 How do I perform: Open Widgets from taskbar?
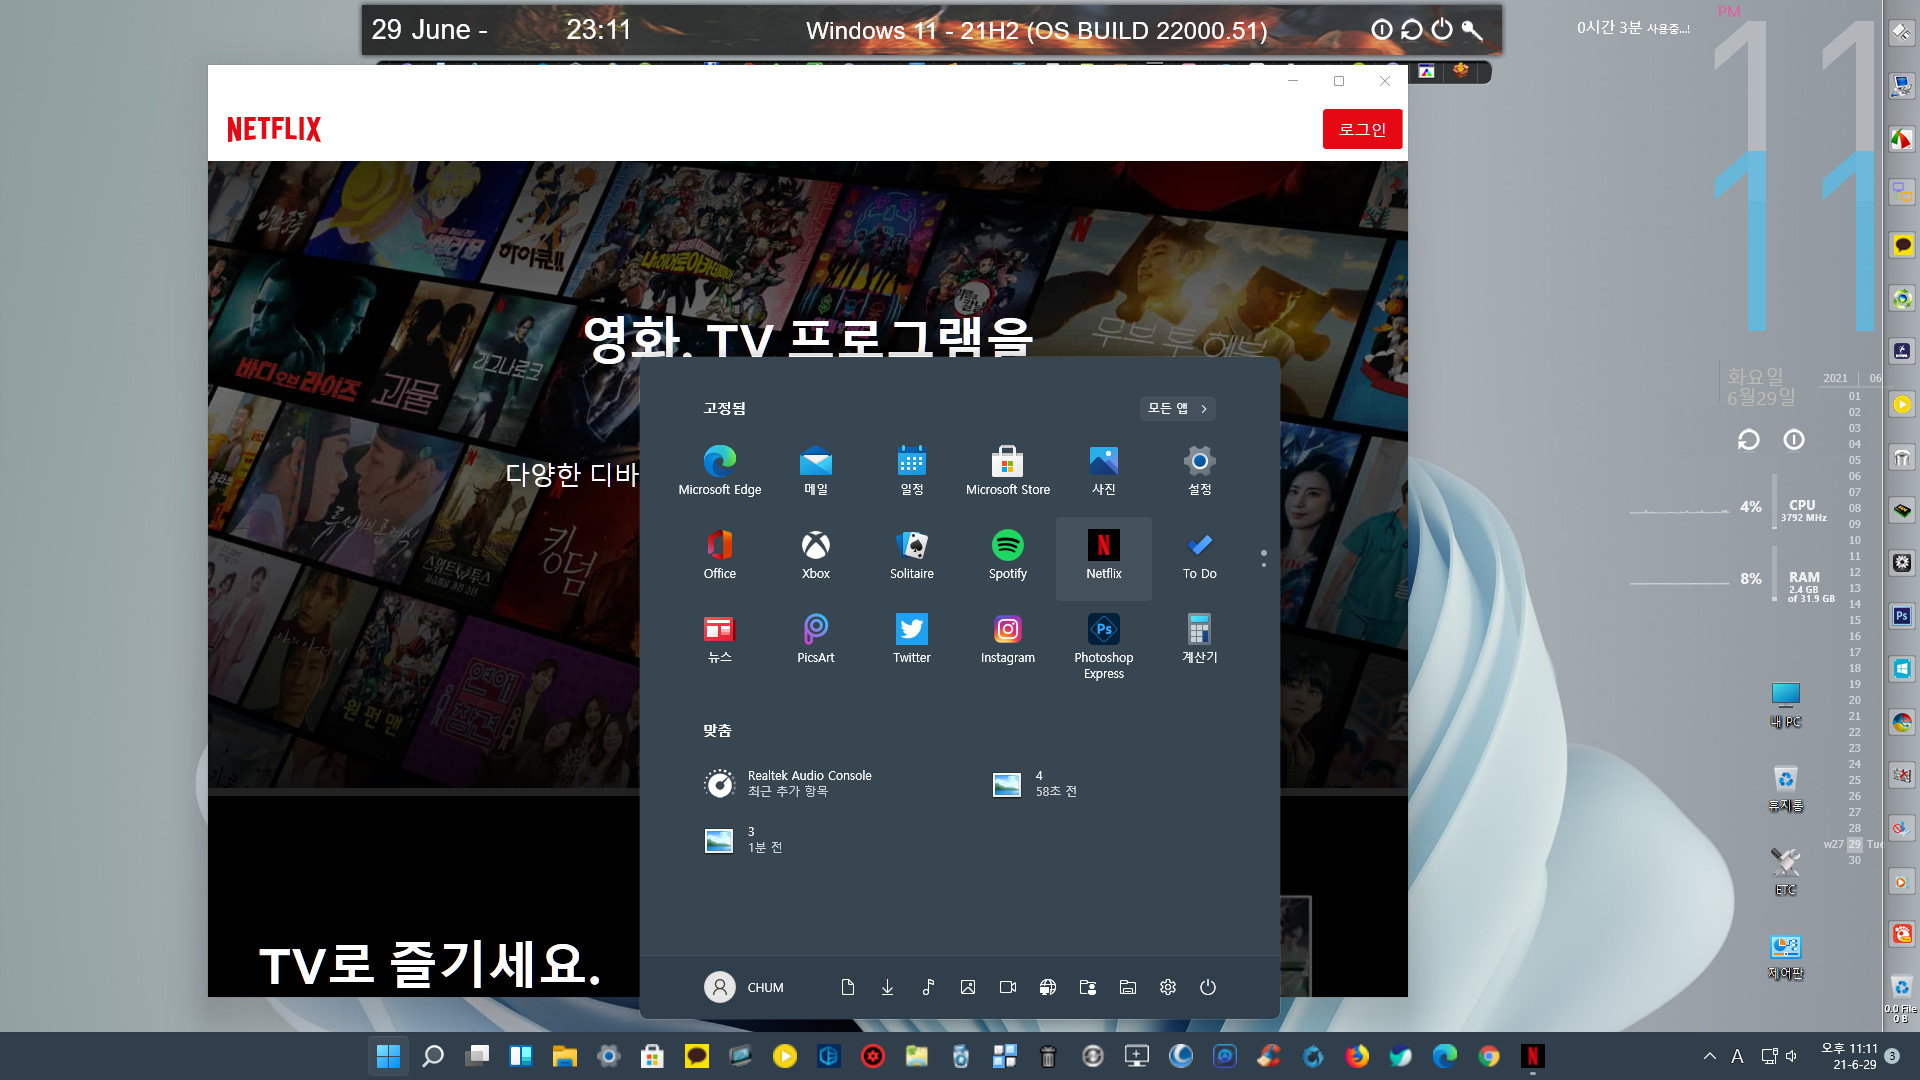[521, 1056]
